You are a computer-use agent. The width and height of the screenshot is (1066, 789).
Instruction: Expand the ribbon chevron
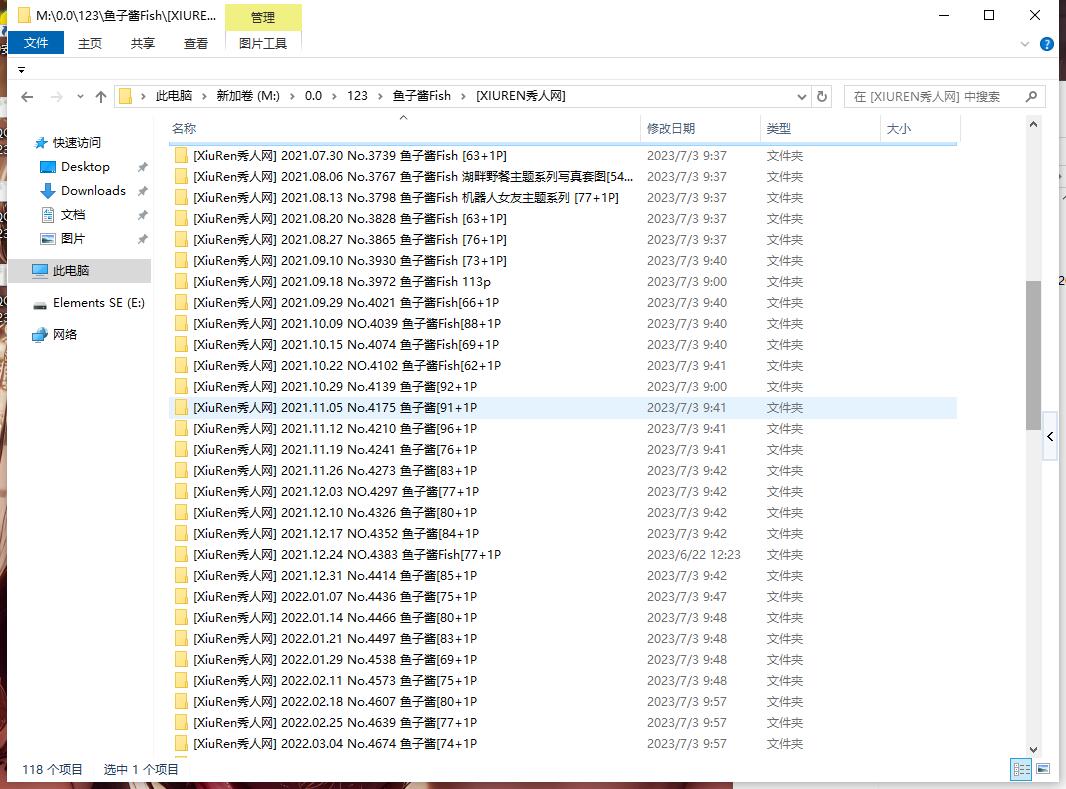click(x=1025, y=44)
